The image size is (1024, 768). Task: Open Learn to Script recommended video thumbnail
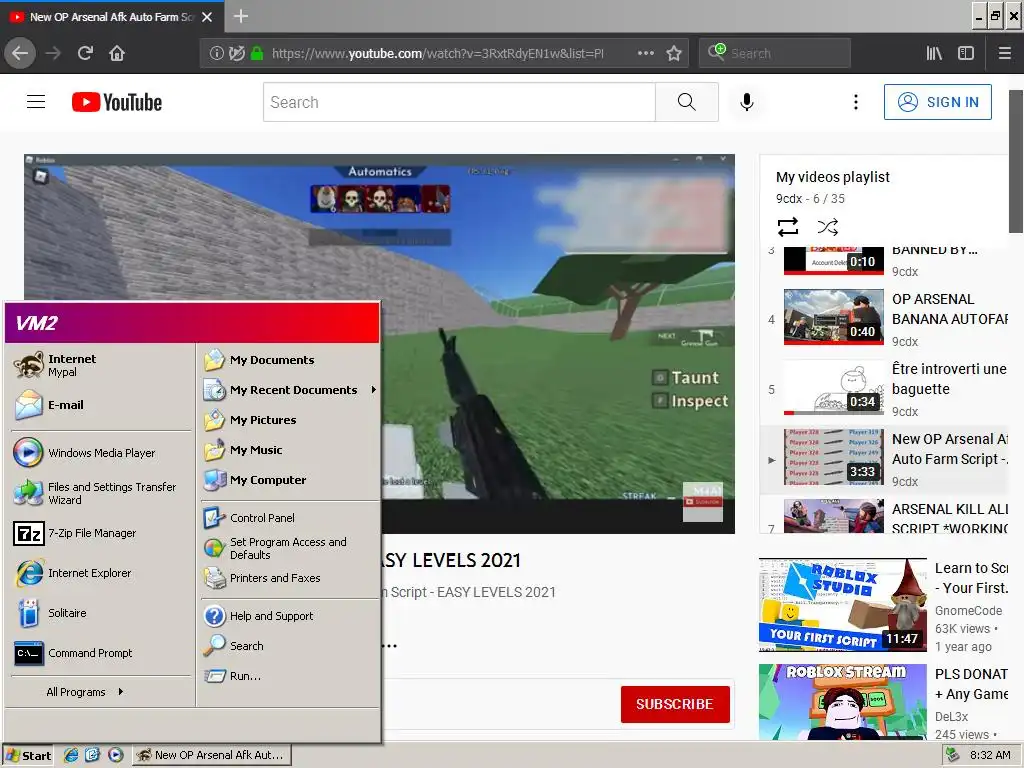[x=842, y=605]
